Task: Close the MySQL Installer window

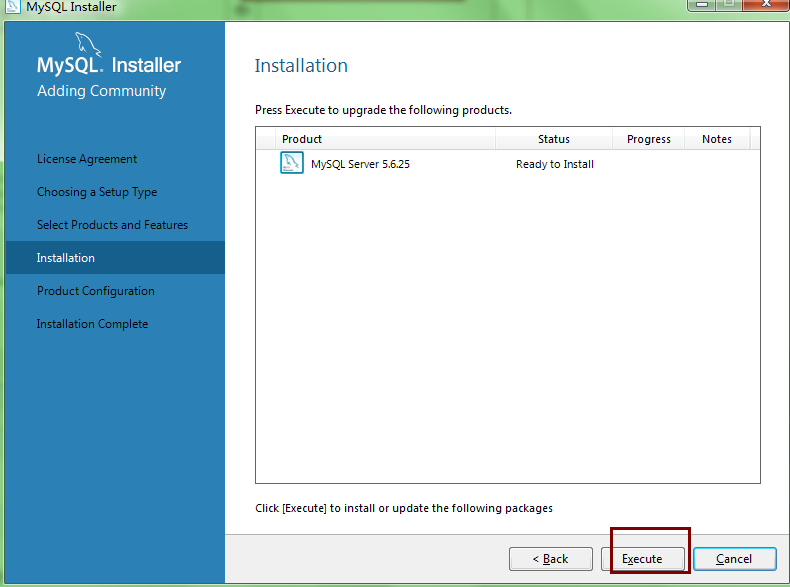Action: 765,5
